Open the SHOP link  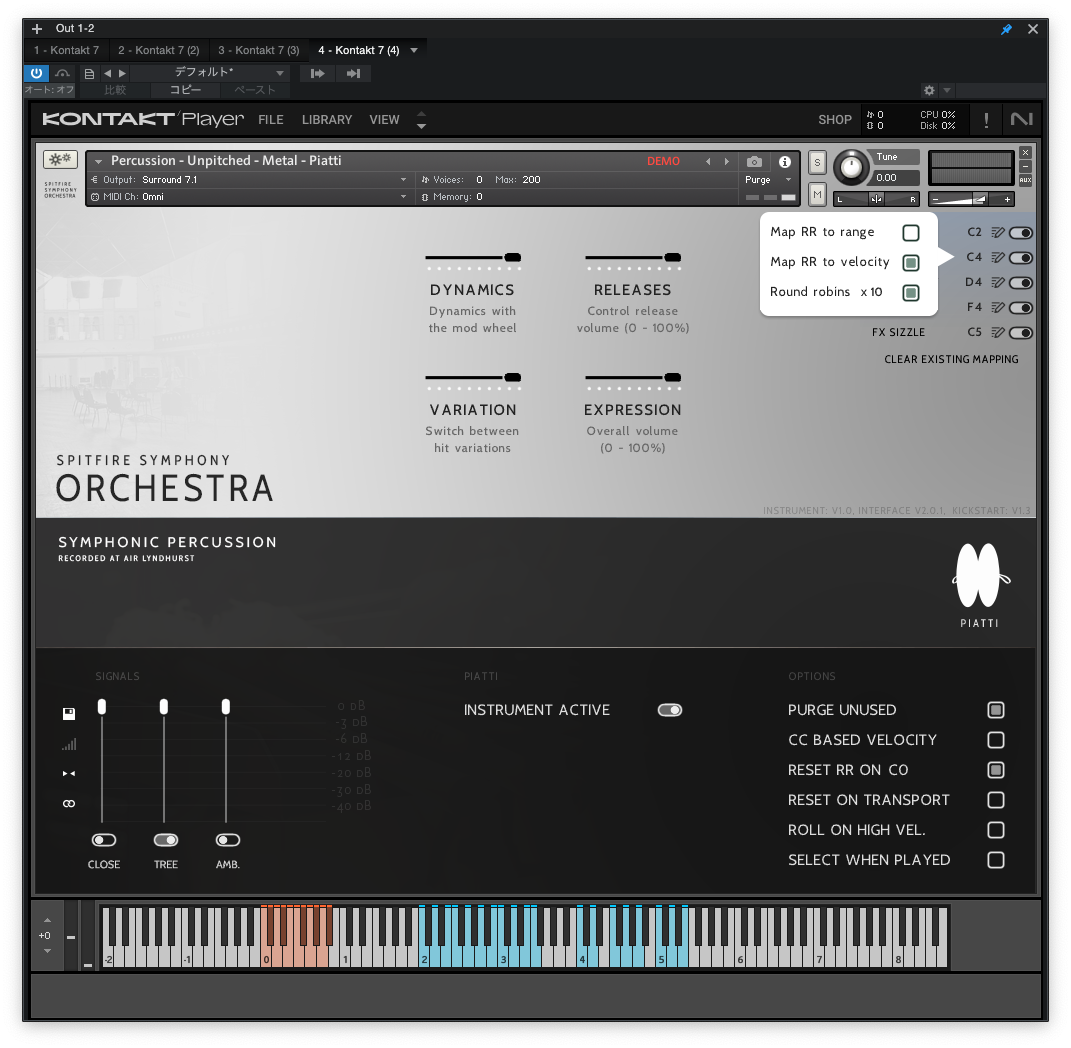pyautogui.click(x=835, y=120)
